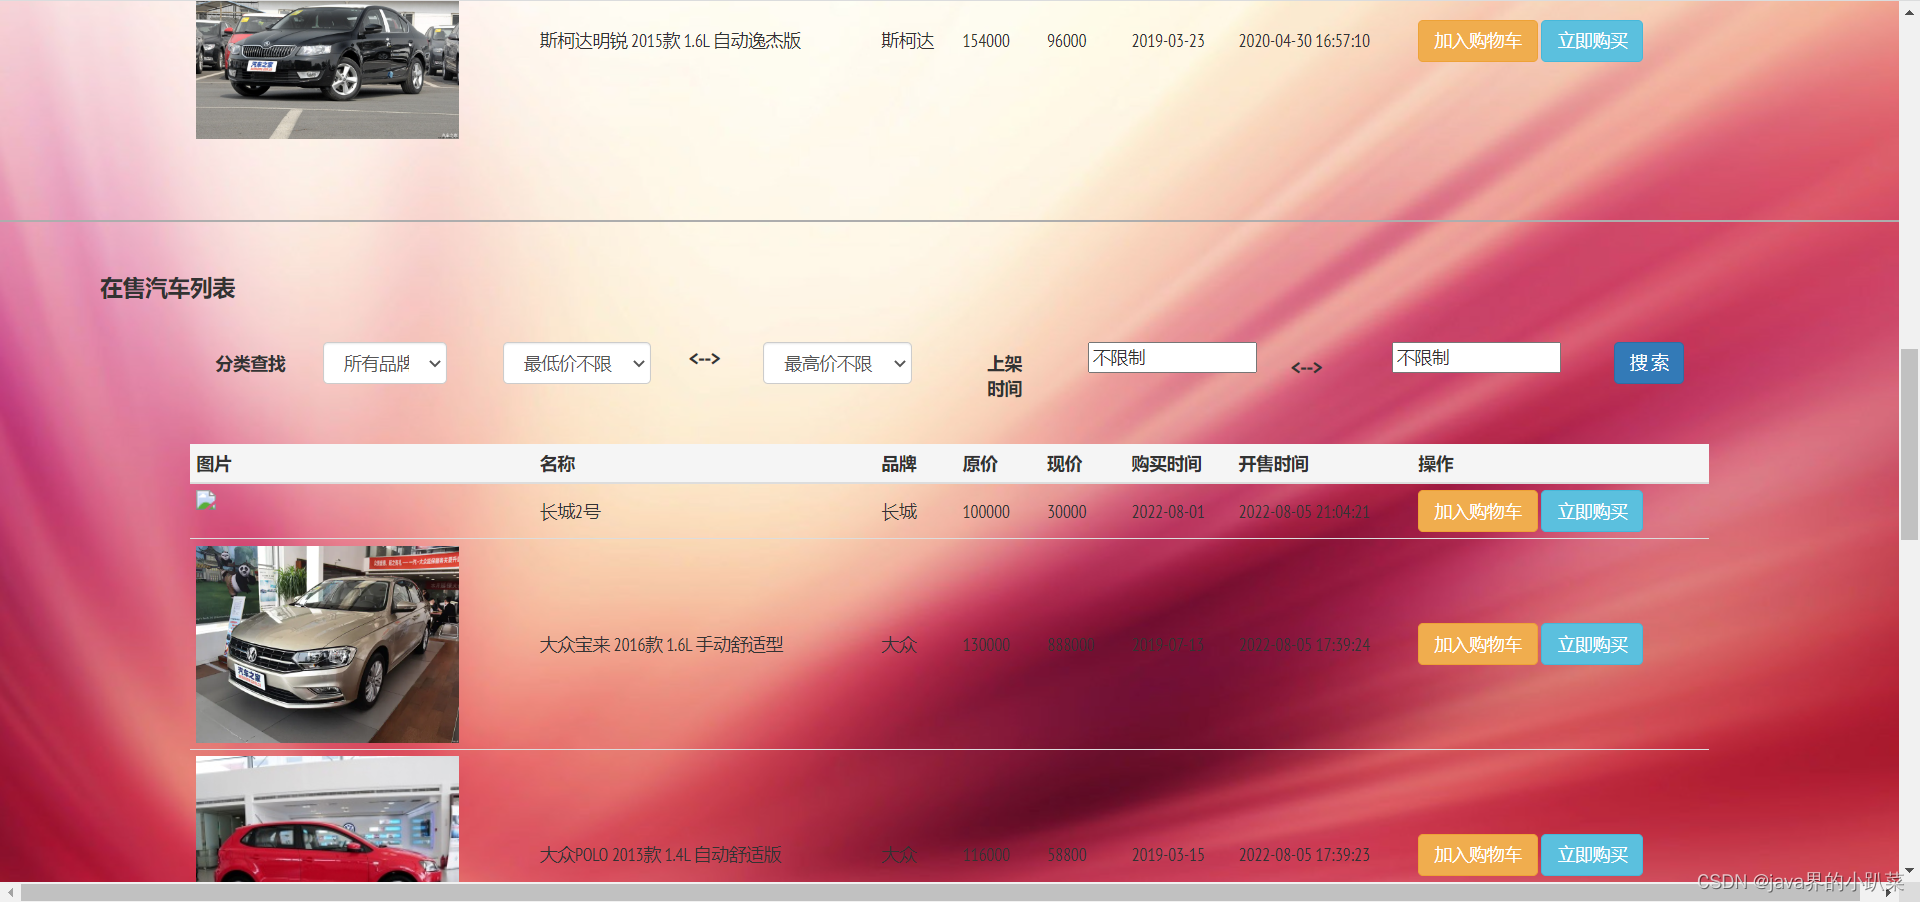
Task: Select the 斯柯达 brand cell
Action: coord(907,41)
